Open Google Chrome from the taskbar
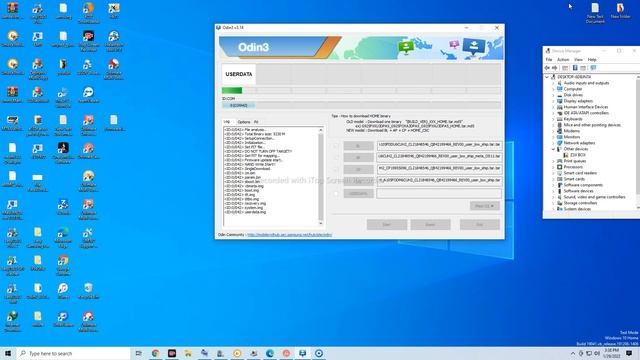 pyautogui.click(x=156, y=353)
